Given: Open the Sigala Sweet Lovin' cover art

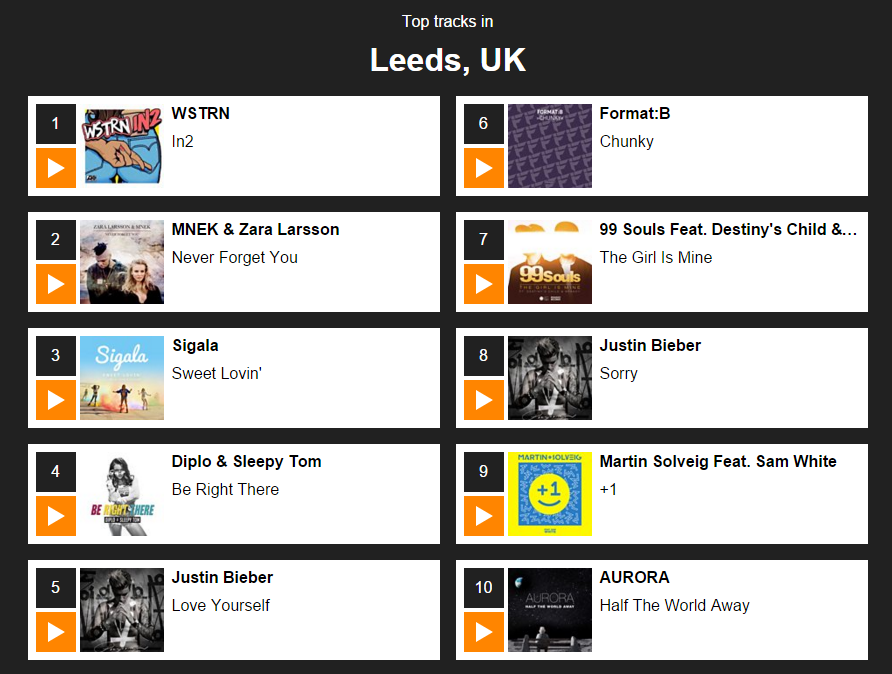Looking at the screenshot, I should pyautogui.click(x=122, y=378).
